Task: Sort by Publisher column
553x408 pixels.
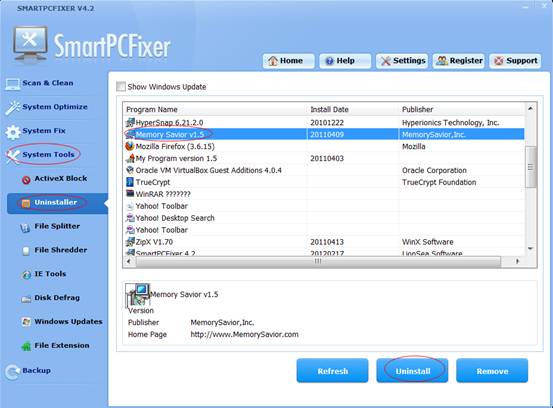Action: point(462,109)
